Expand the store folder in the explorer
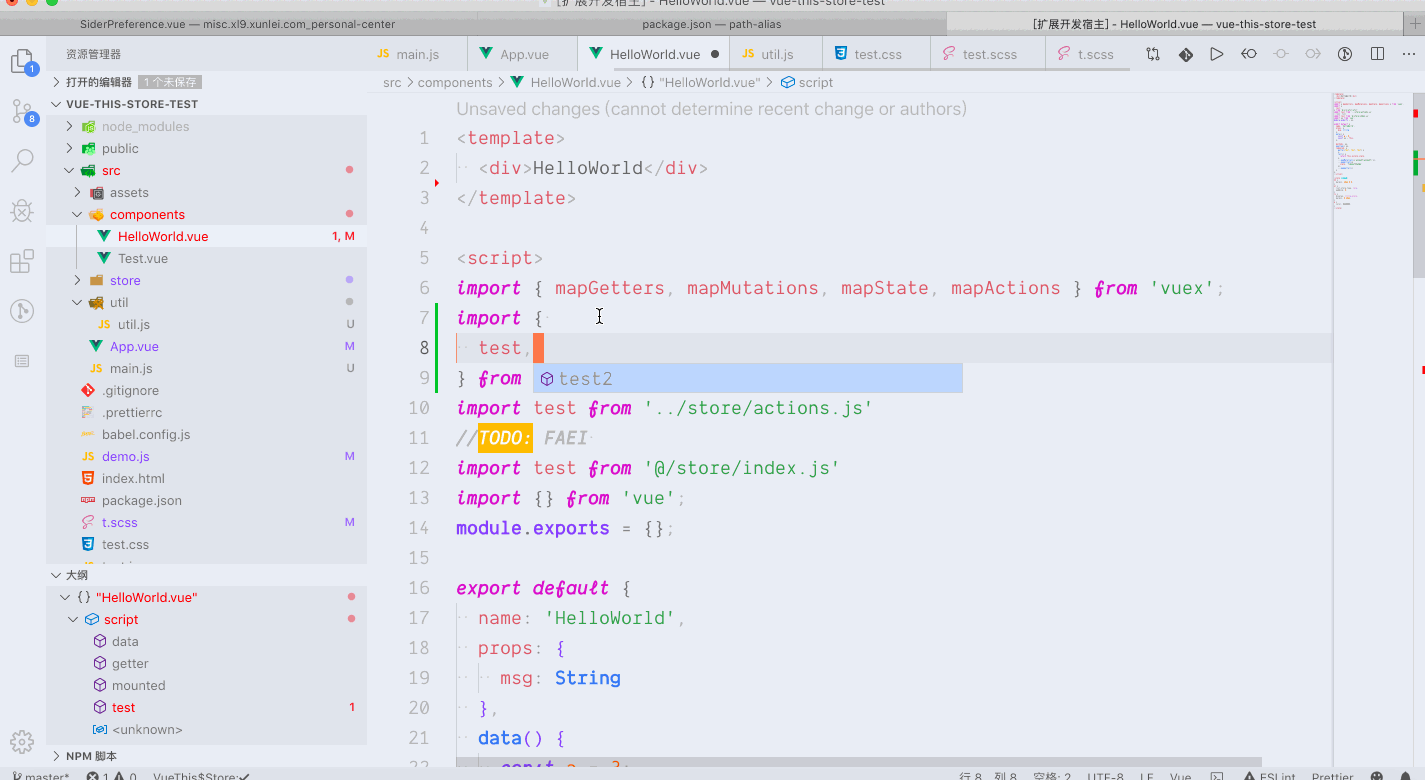Image resolution: width=1425 pixels, height=780 pixels. point(78,280)
